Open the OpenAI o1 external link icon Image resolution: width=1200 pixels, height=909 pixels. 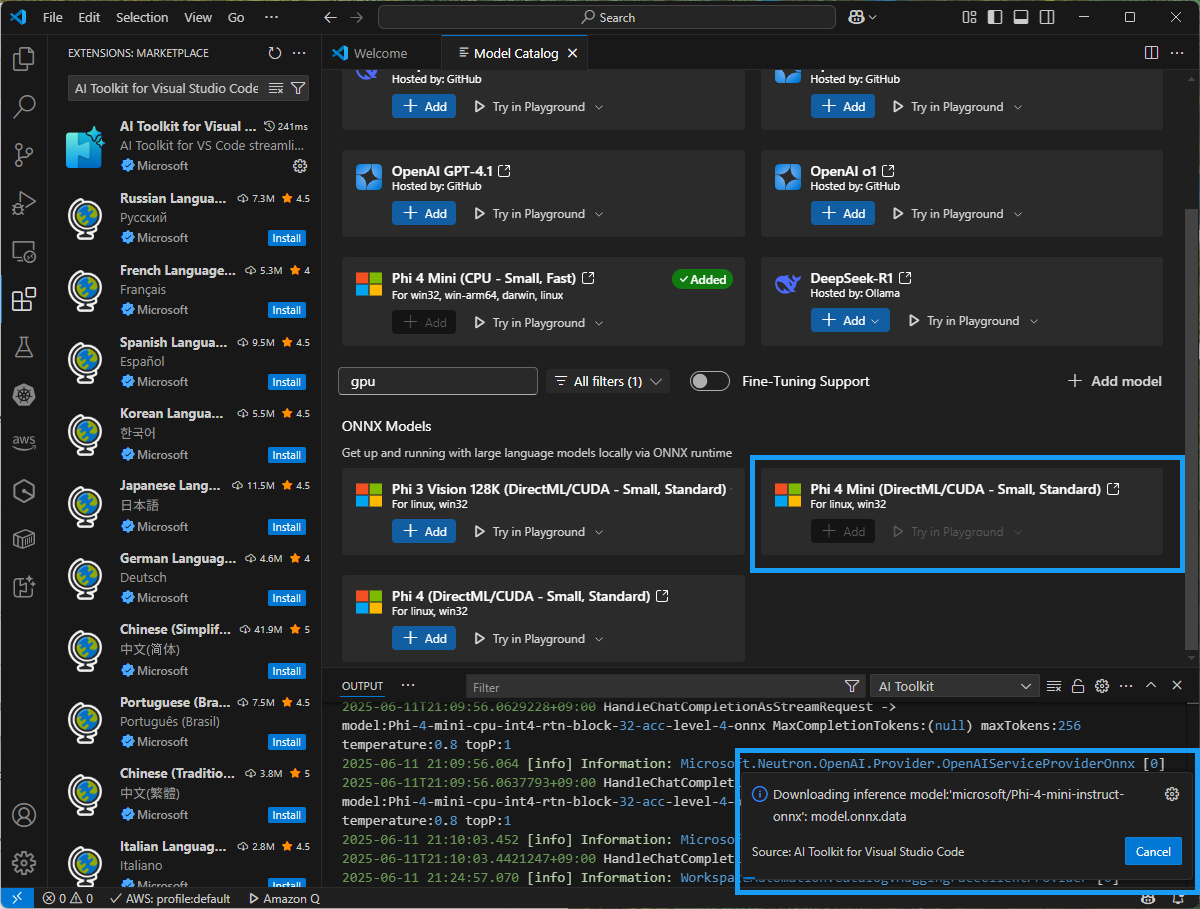coord(888,171)
